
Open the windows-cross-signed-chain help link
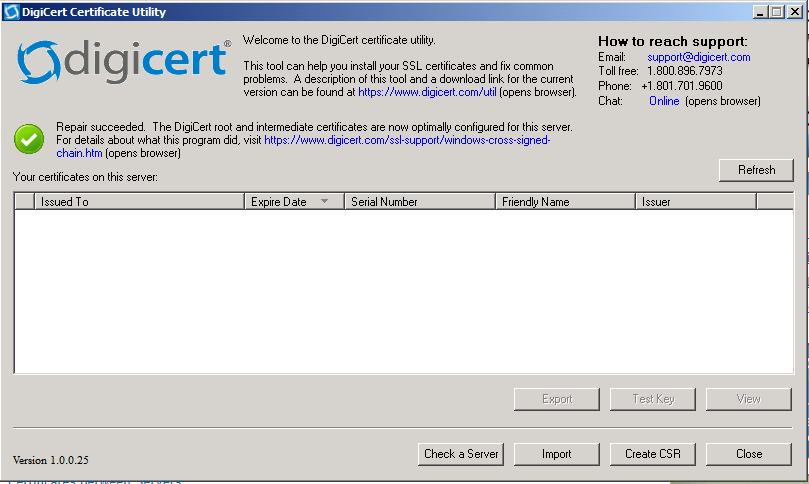pyautogui.click(x=407, y=141)
